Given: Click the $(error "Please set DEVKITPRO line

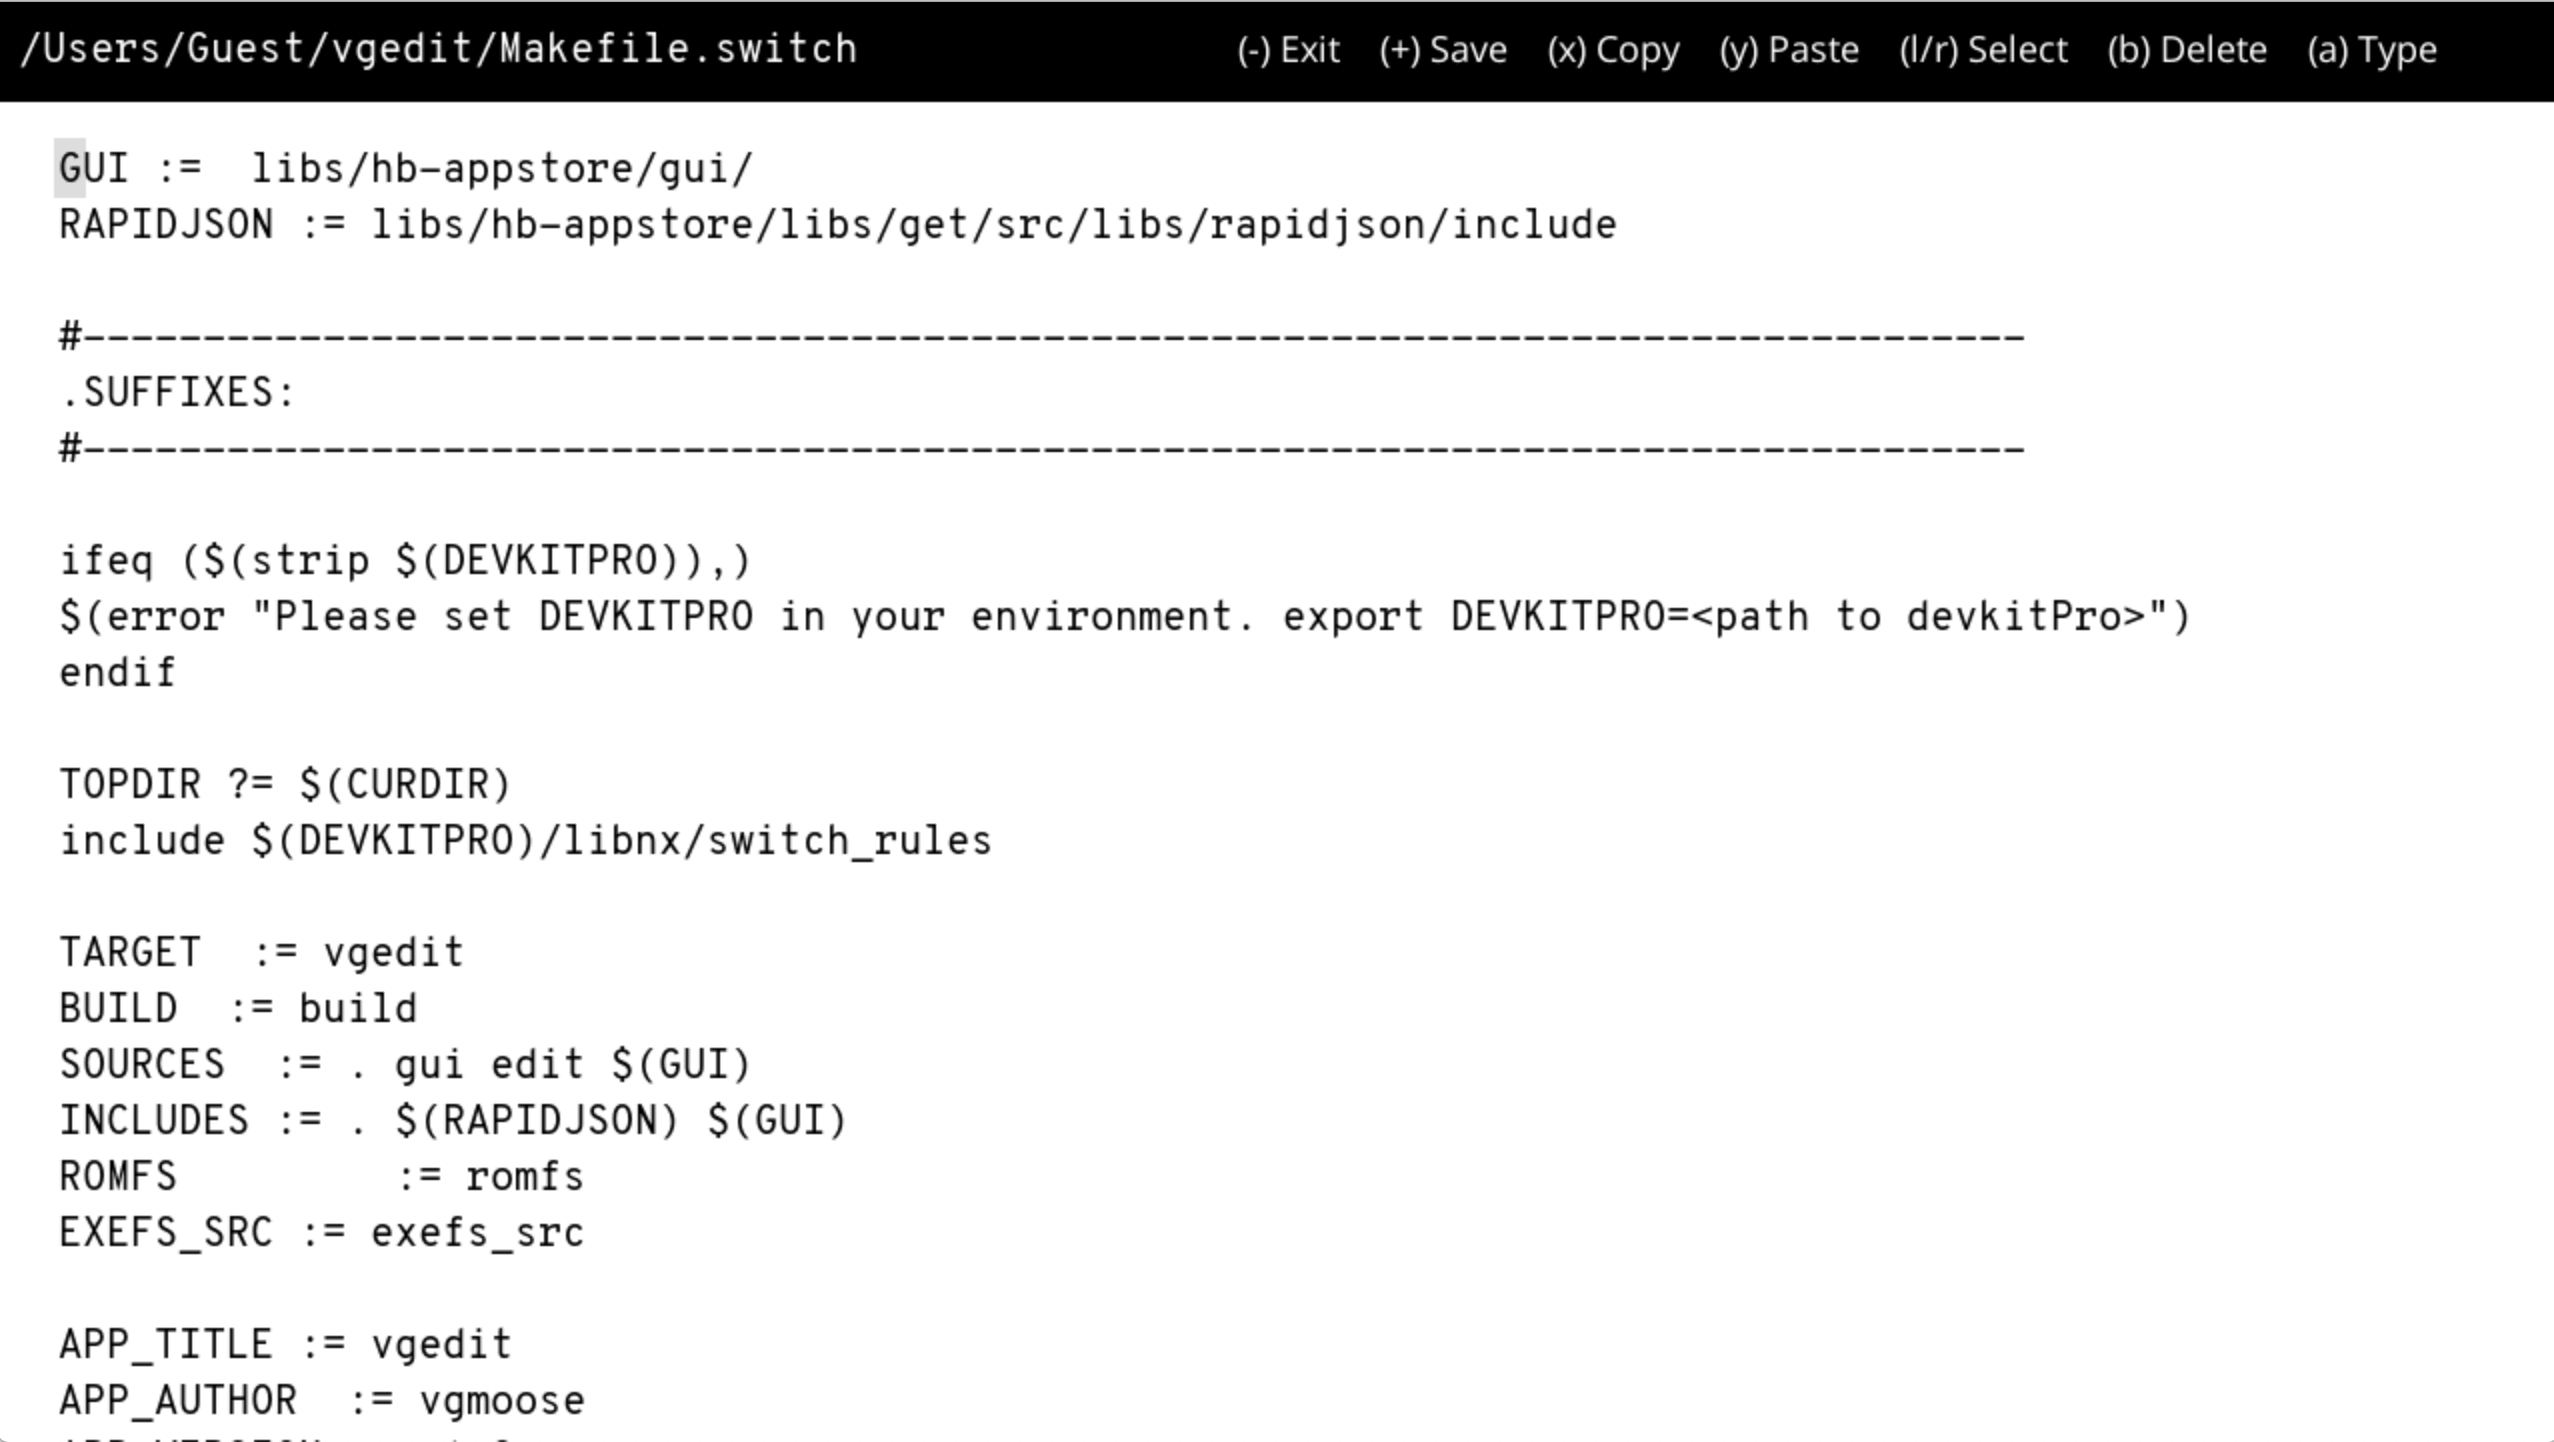Looking at the screenshot, I should coord(1125,616).
